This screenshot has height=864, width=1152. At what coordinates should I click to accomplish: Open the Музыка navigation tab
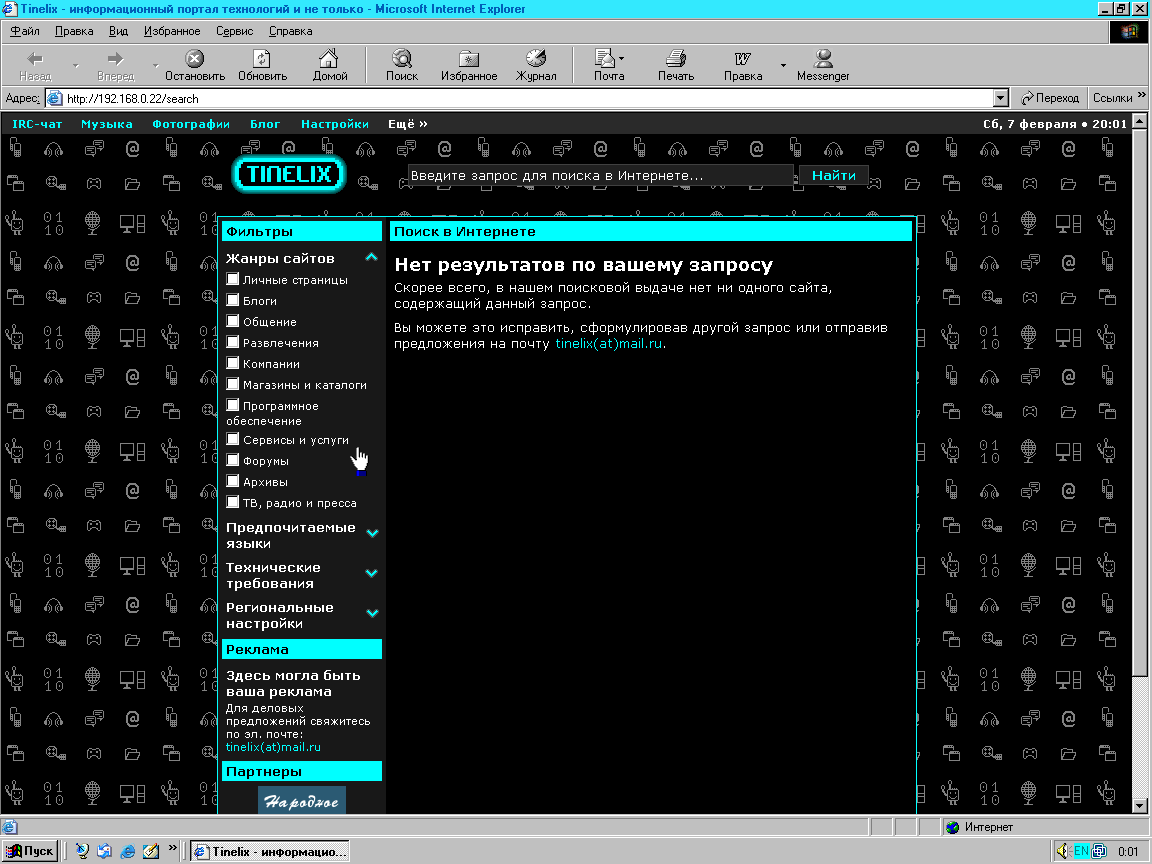pyautogui.click(x=106, y=124)
